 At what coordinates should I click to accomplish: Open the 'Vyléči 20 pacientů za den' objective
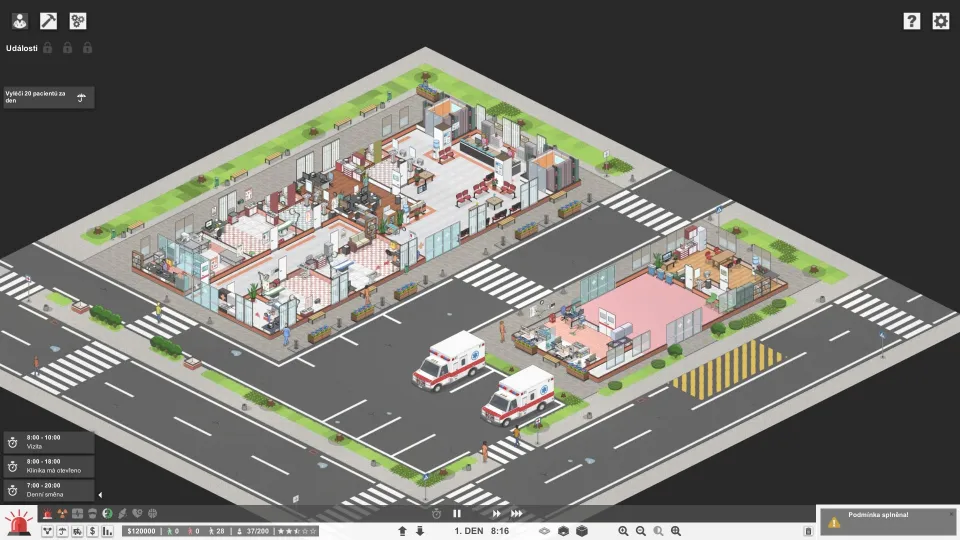pyautogui.click(x=48, y=97)
